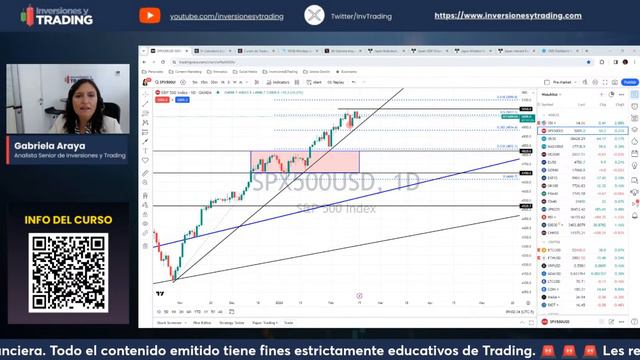Open the candlestick chart type menu

coord(256,82)
